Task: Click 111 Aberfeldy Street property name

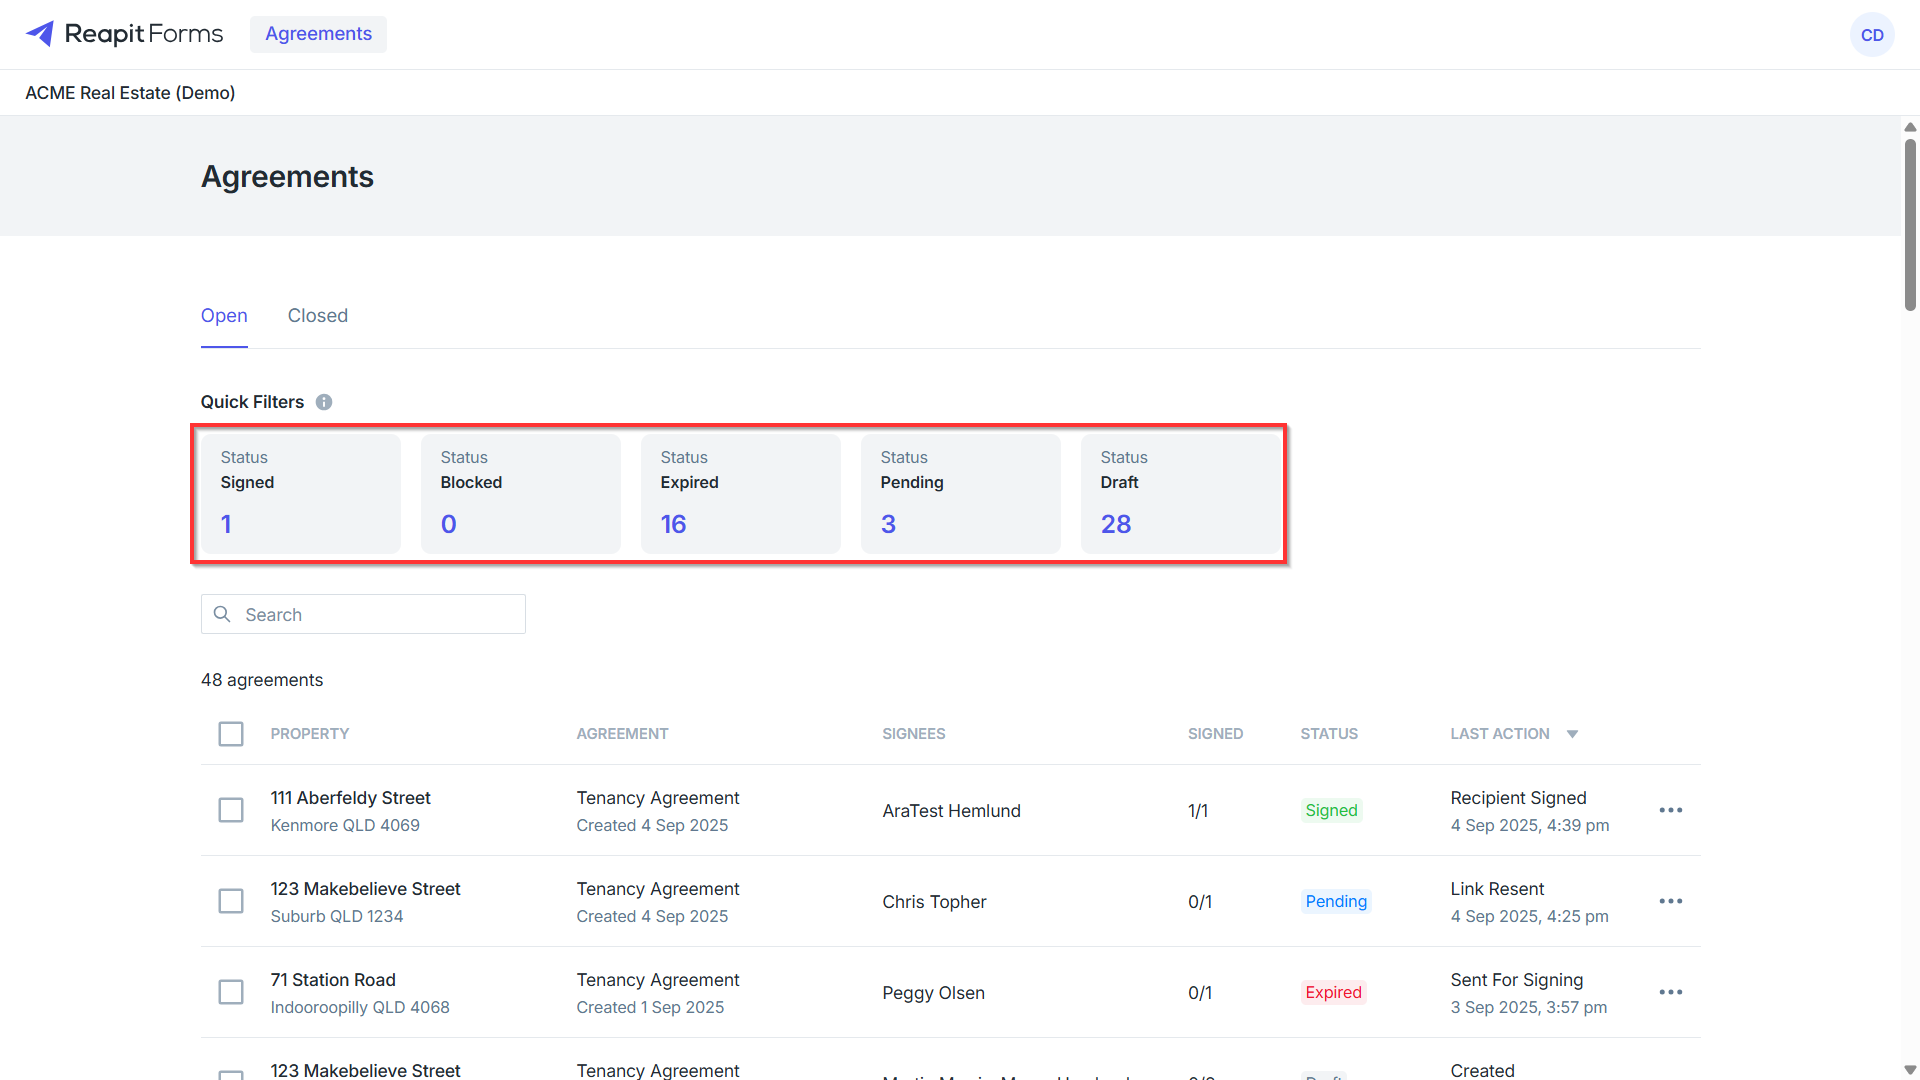Action: tap(350, 798)
